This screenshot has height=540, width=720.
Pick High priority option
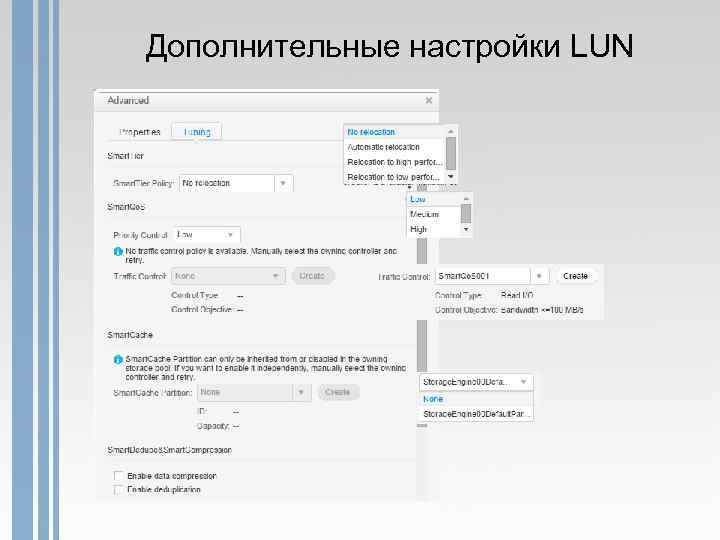click(433, 229)
